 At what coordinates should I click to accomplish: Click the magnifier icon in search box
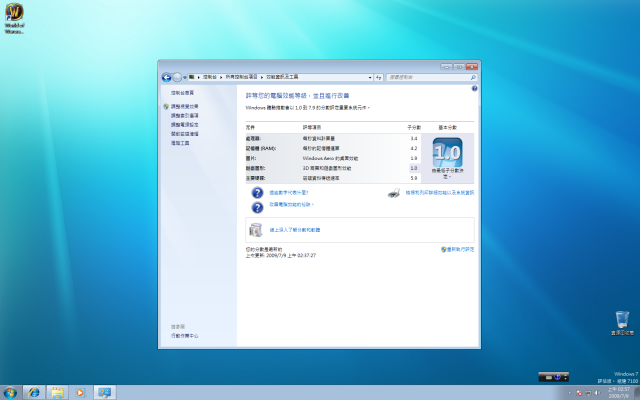(473, 77)
